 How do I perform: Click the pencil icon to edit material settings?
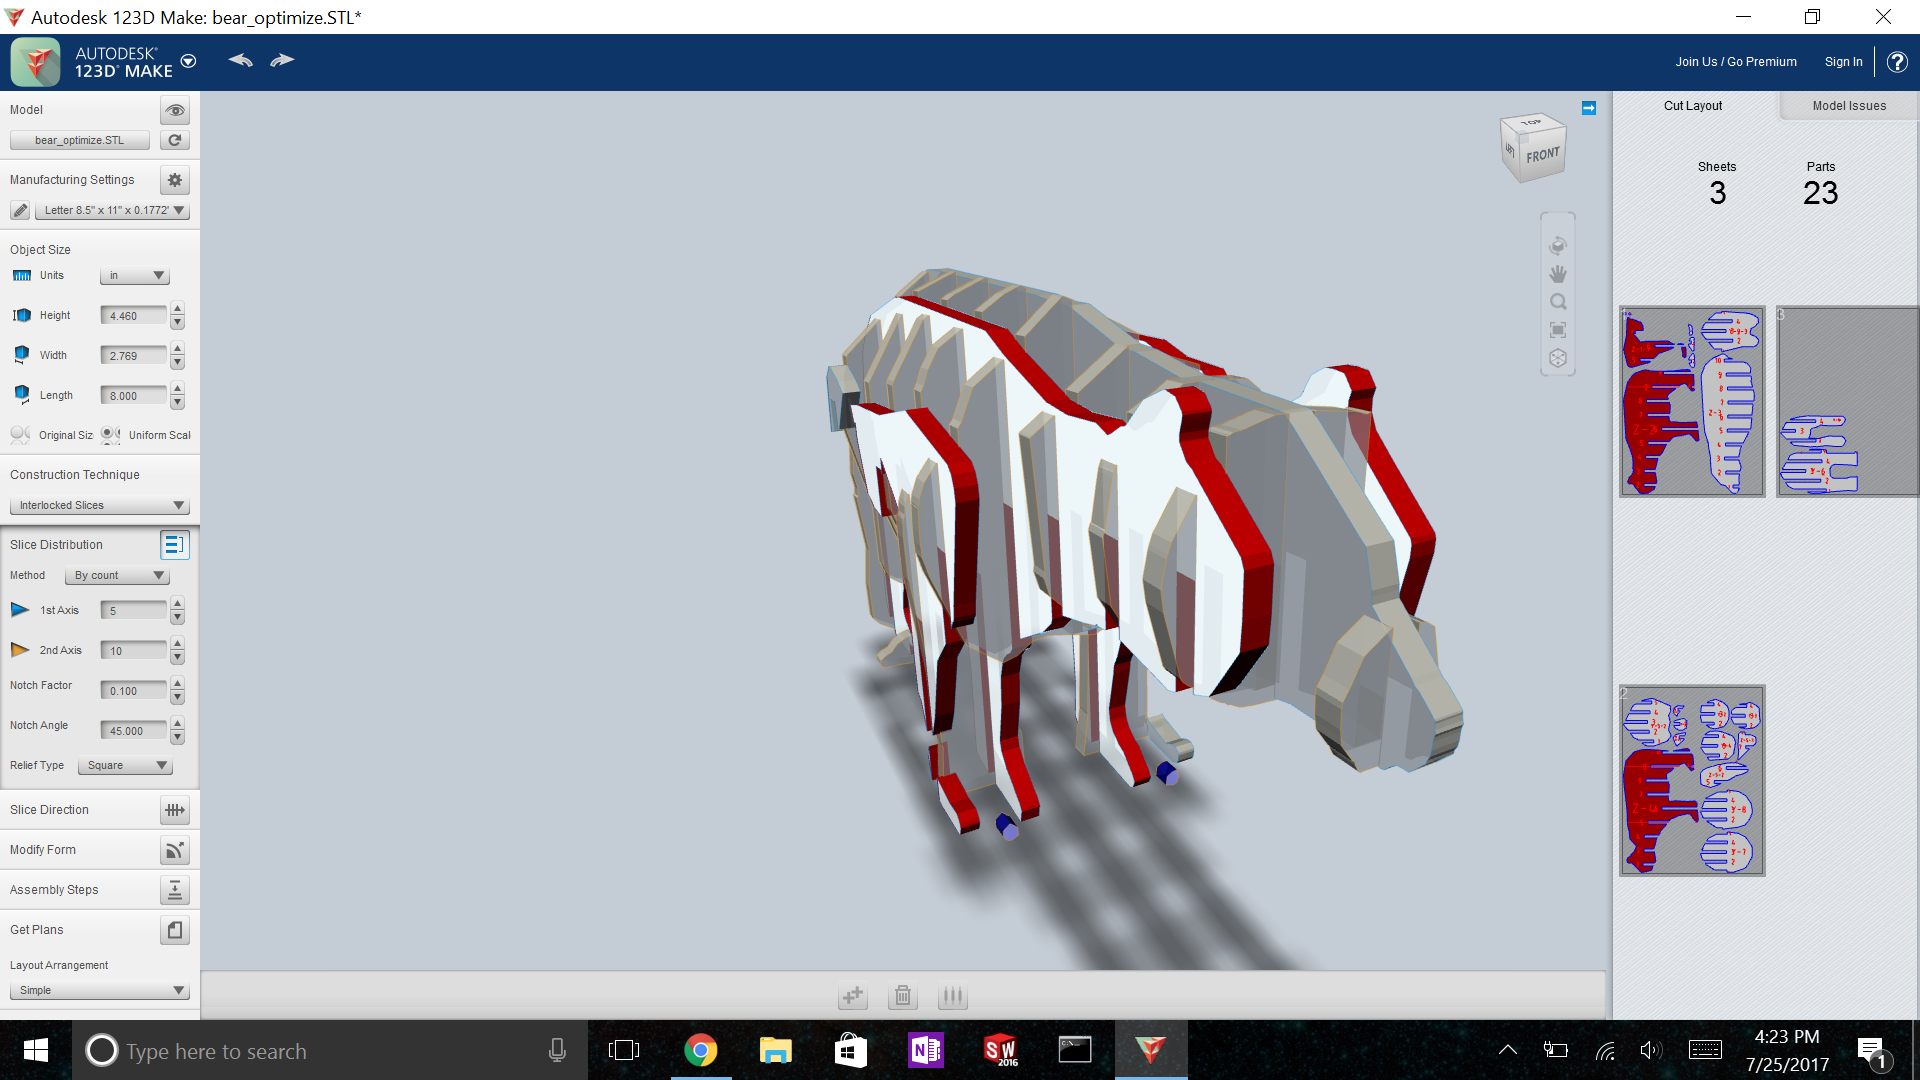click(20, 210)
